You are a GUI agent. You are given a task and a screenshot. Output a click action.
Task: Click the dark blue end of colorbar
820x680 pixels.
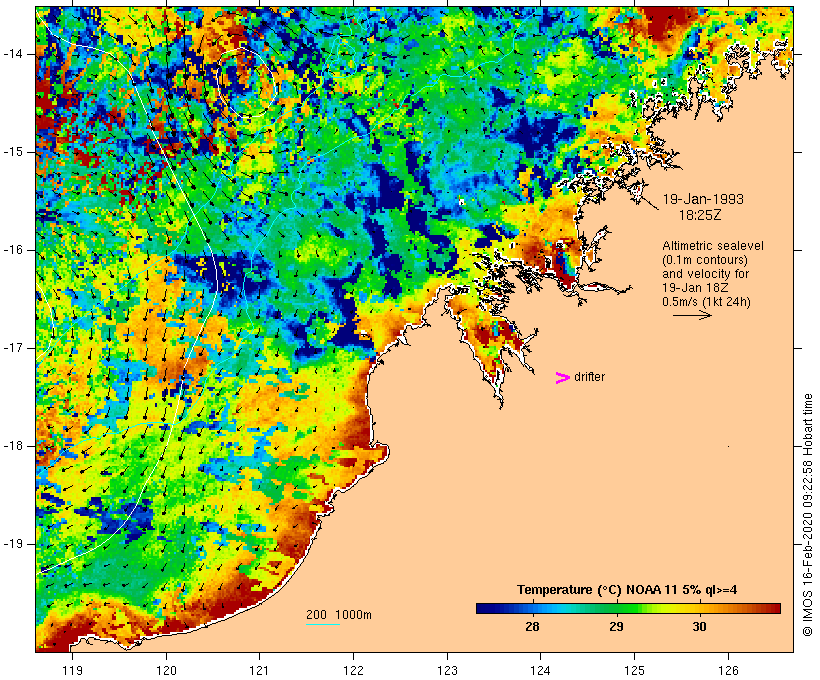(x=482, y=608)
